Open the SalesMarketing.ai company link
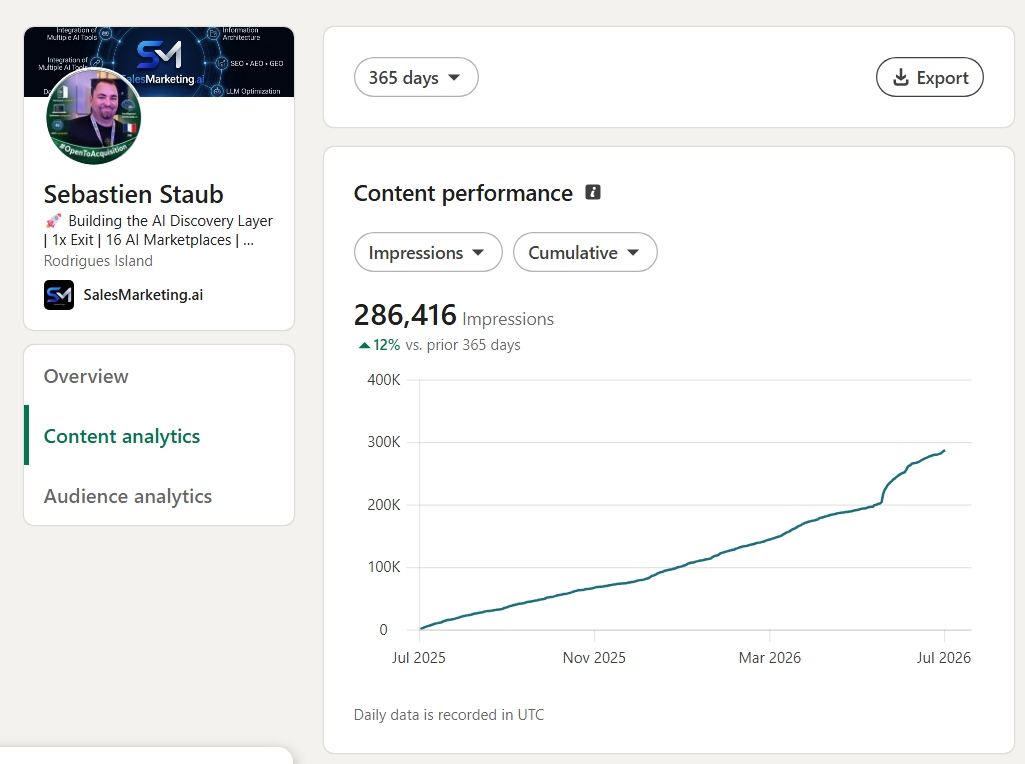1025x764 pixels. click(143, 295)
